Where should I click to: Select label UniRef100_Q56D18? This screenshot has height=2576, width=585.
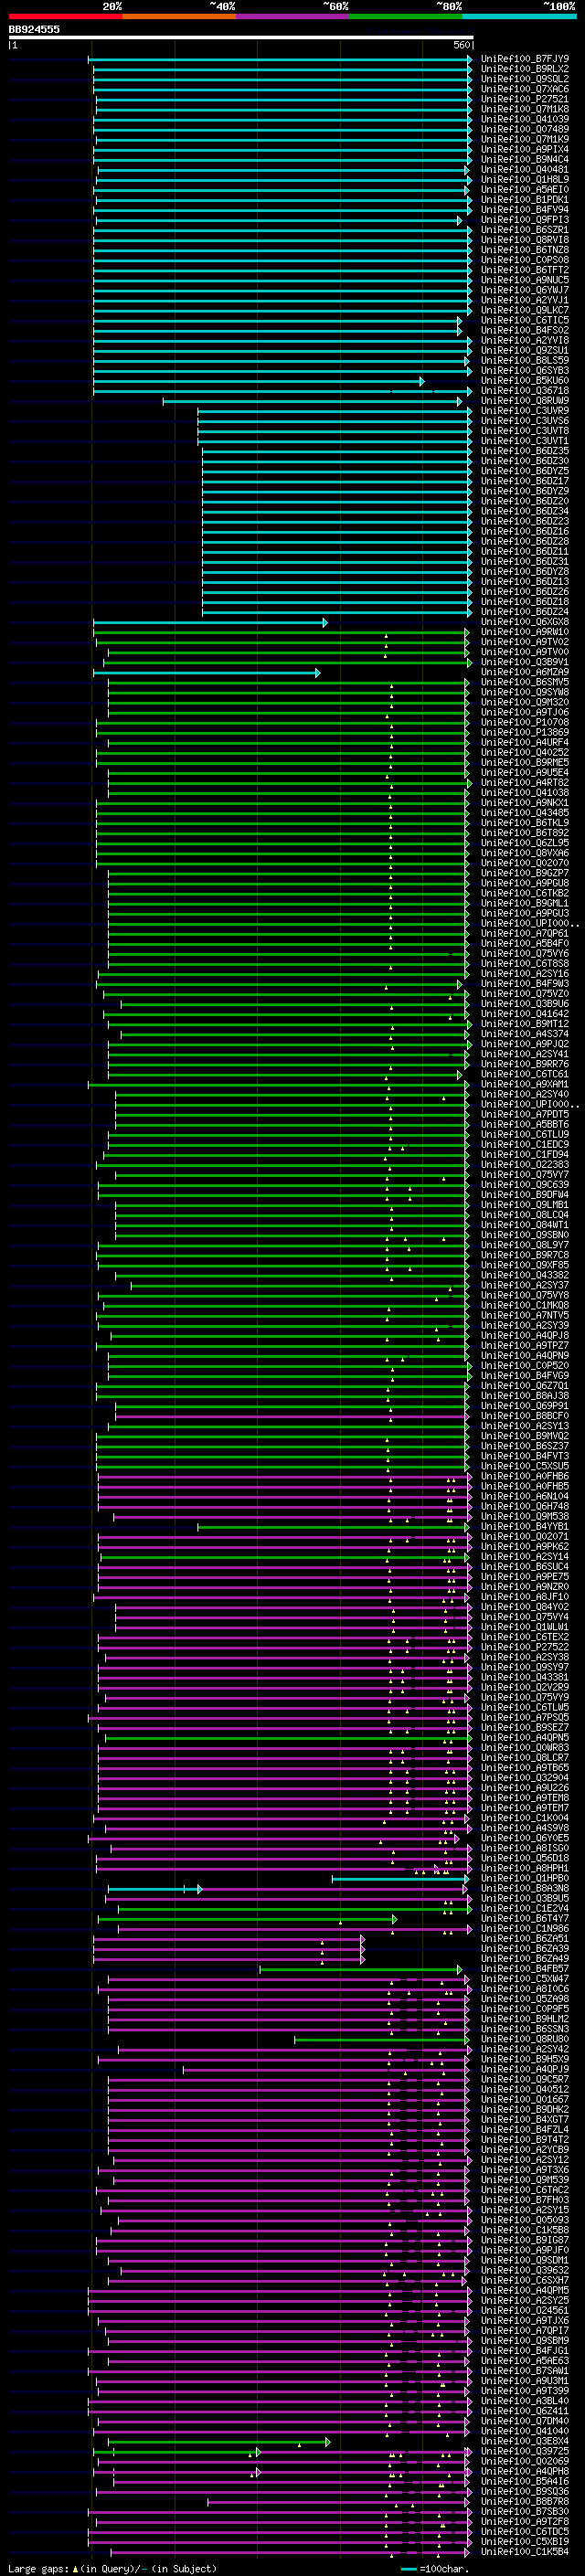525,1858
